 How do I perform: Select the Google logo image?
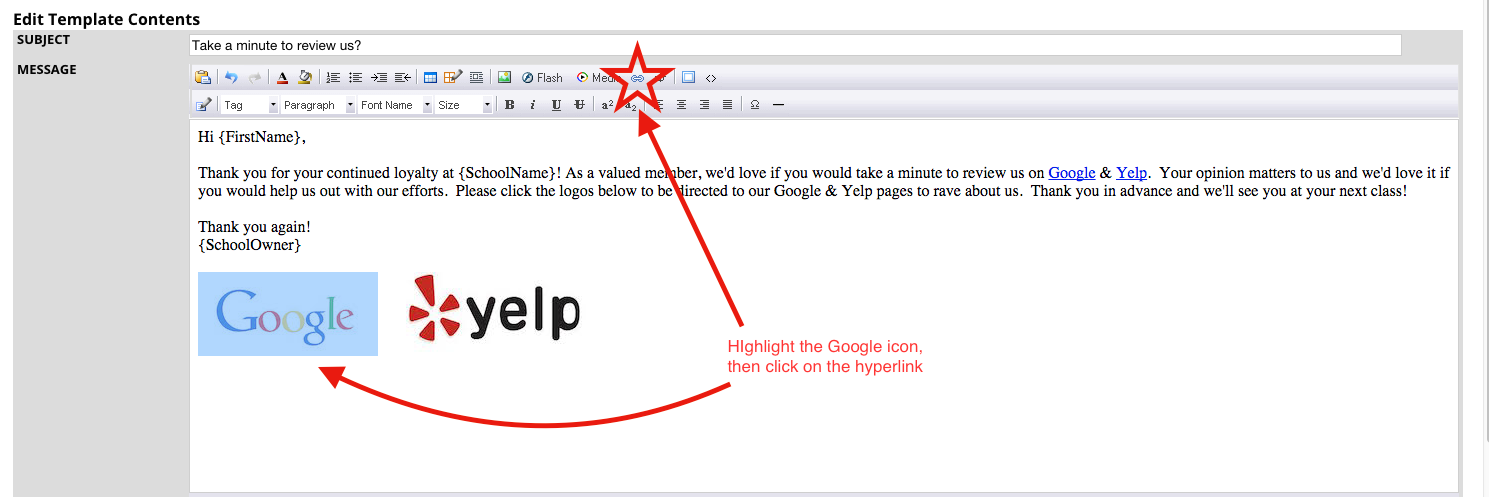coord(288,314)
